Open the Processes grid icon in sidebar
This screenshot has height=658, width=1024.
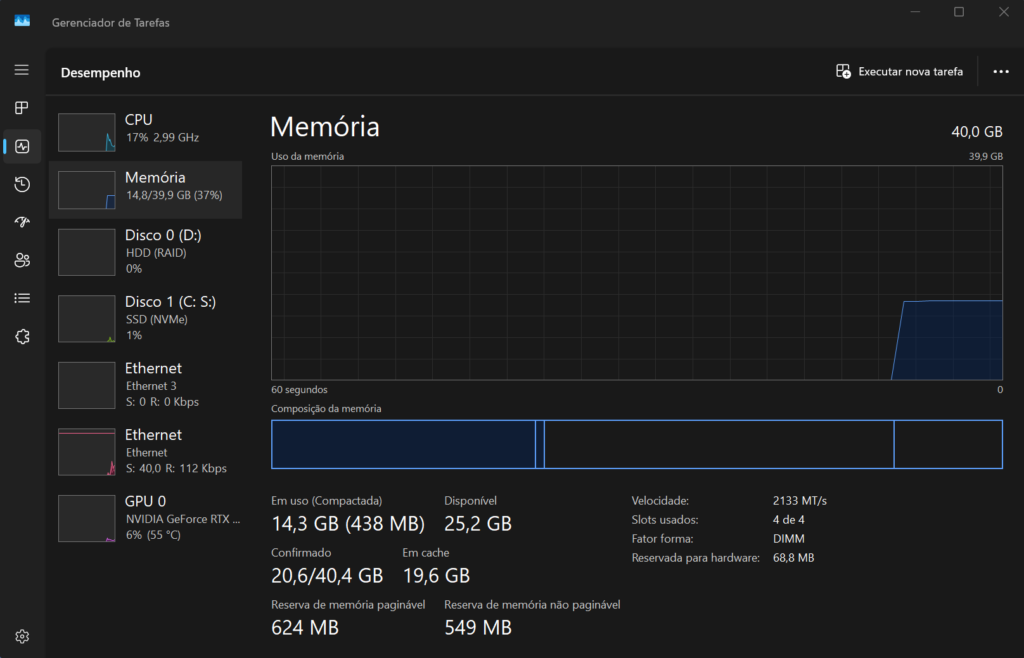pyautogui.click(x=21, y=107)
